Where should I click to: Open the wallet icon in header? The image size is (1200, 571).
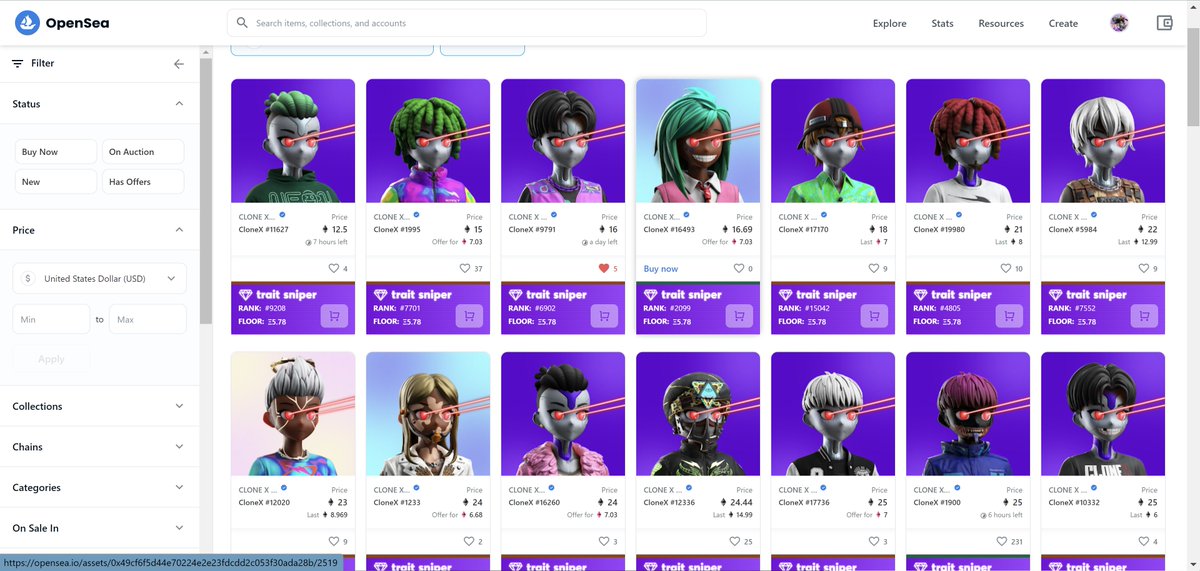tap(1164, 23)
